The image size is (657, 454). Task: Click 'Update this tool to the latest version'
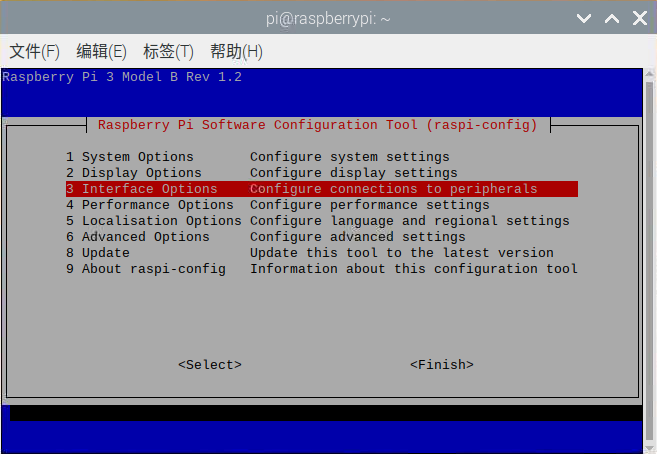402,253
